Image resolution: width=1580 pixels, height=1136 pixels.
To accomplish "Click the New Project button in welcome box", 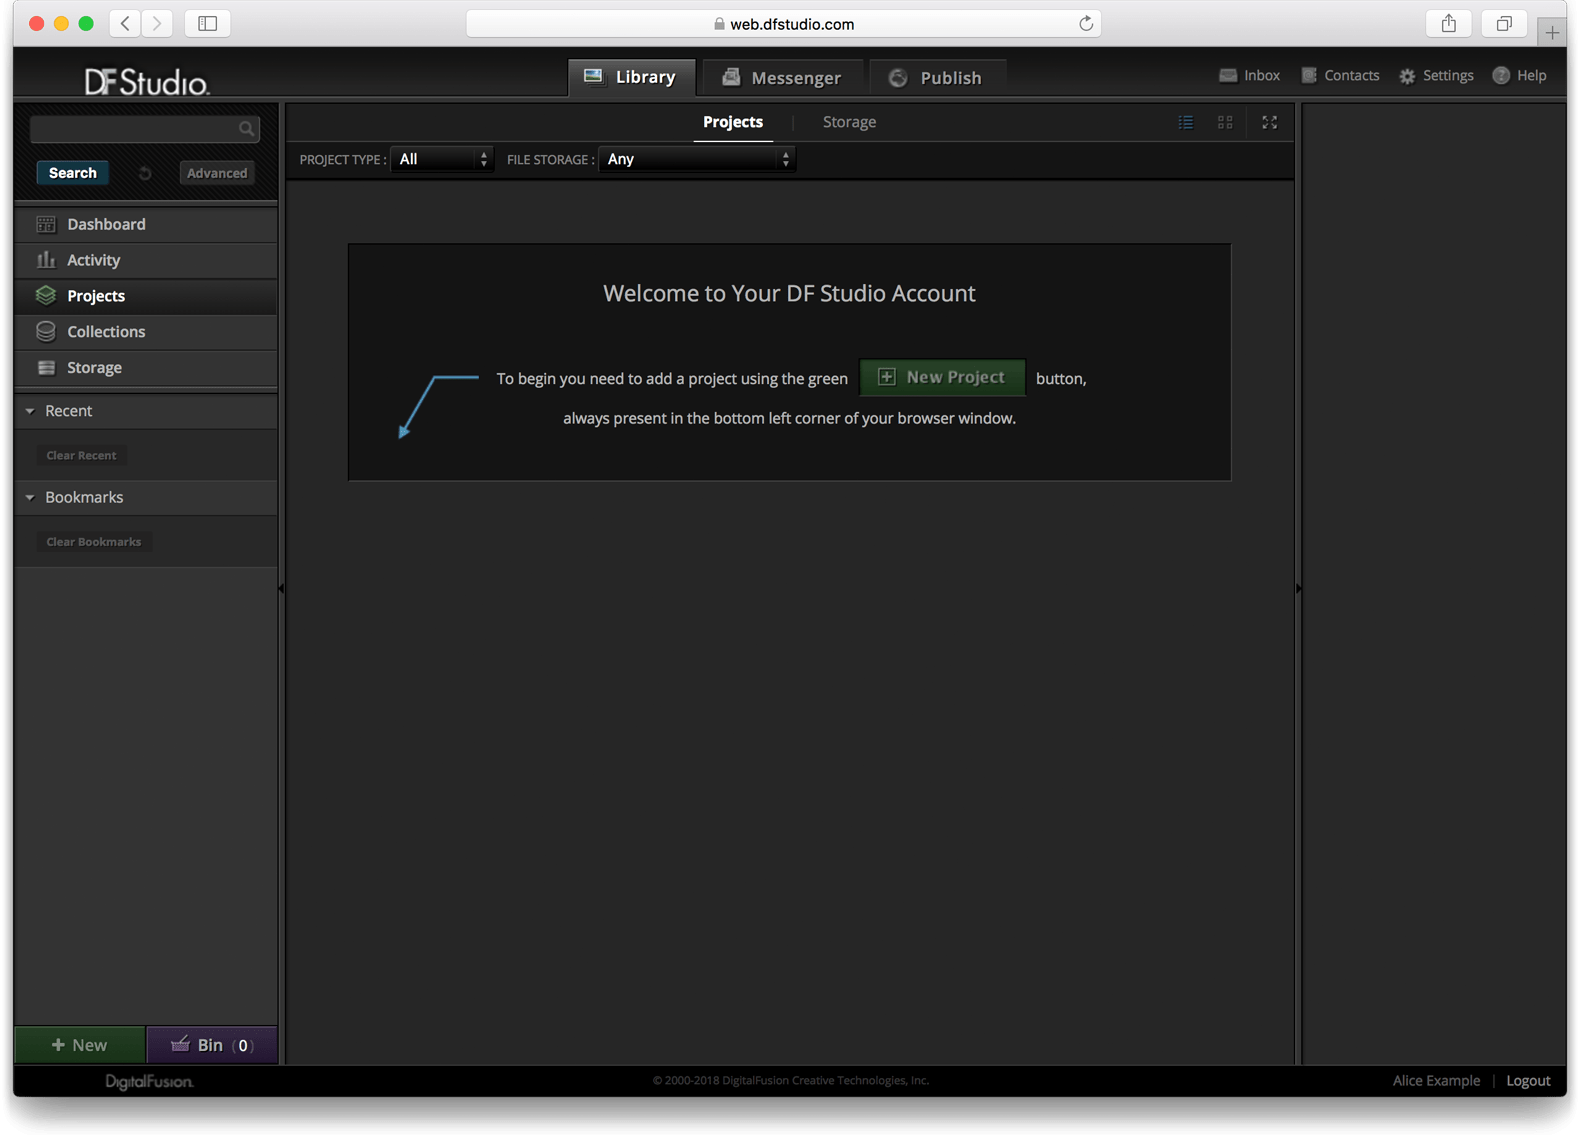I will click(942, 377).
